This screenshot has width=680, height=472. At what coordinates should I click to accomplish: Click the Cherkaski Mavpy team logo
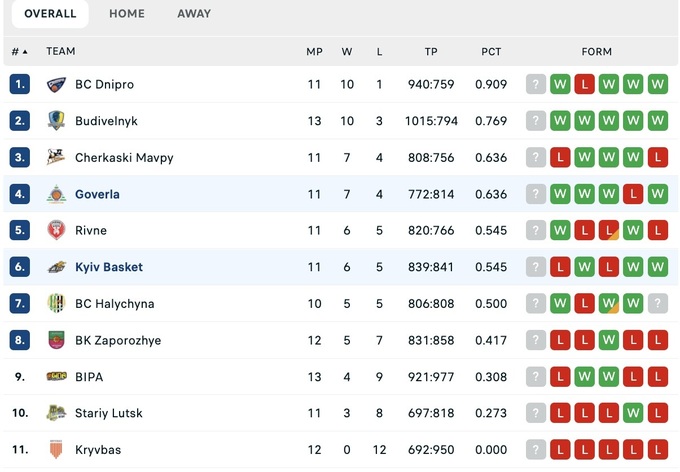point(56,158)
